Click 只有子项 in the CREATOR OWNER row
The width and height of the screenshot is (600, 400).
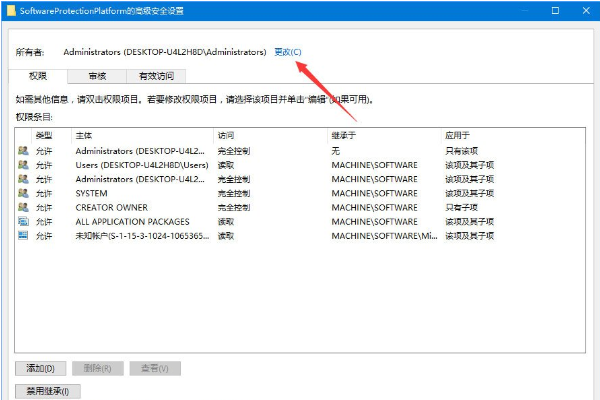(461, 207)
